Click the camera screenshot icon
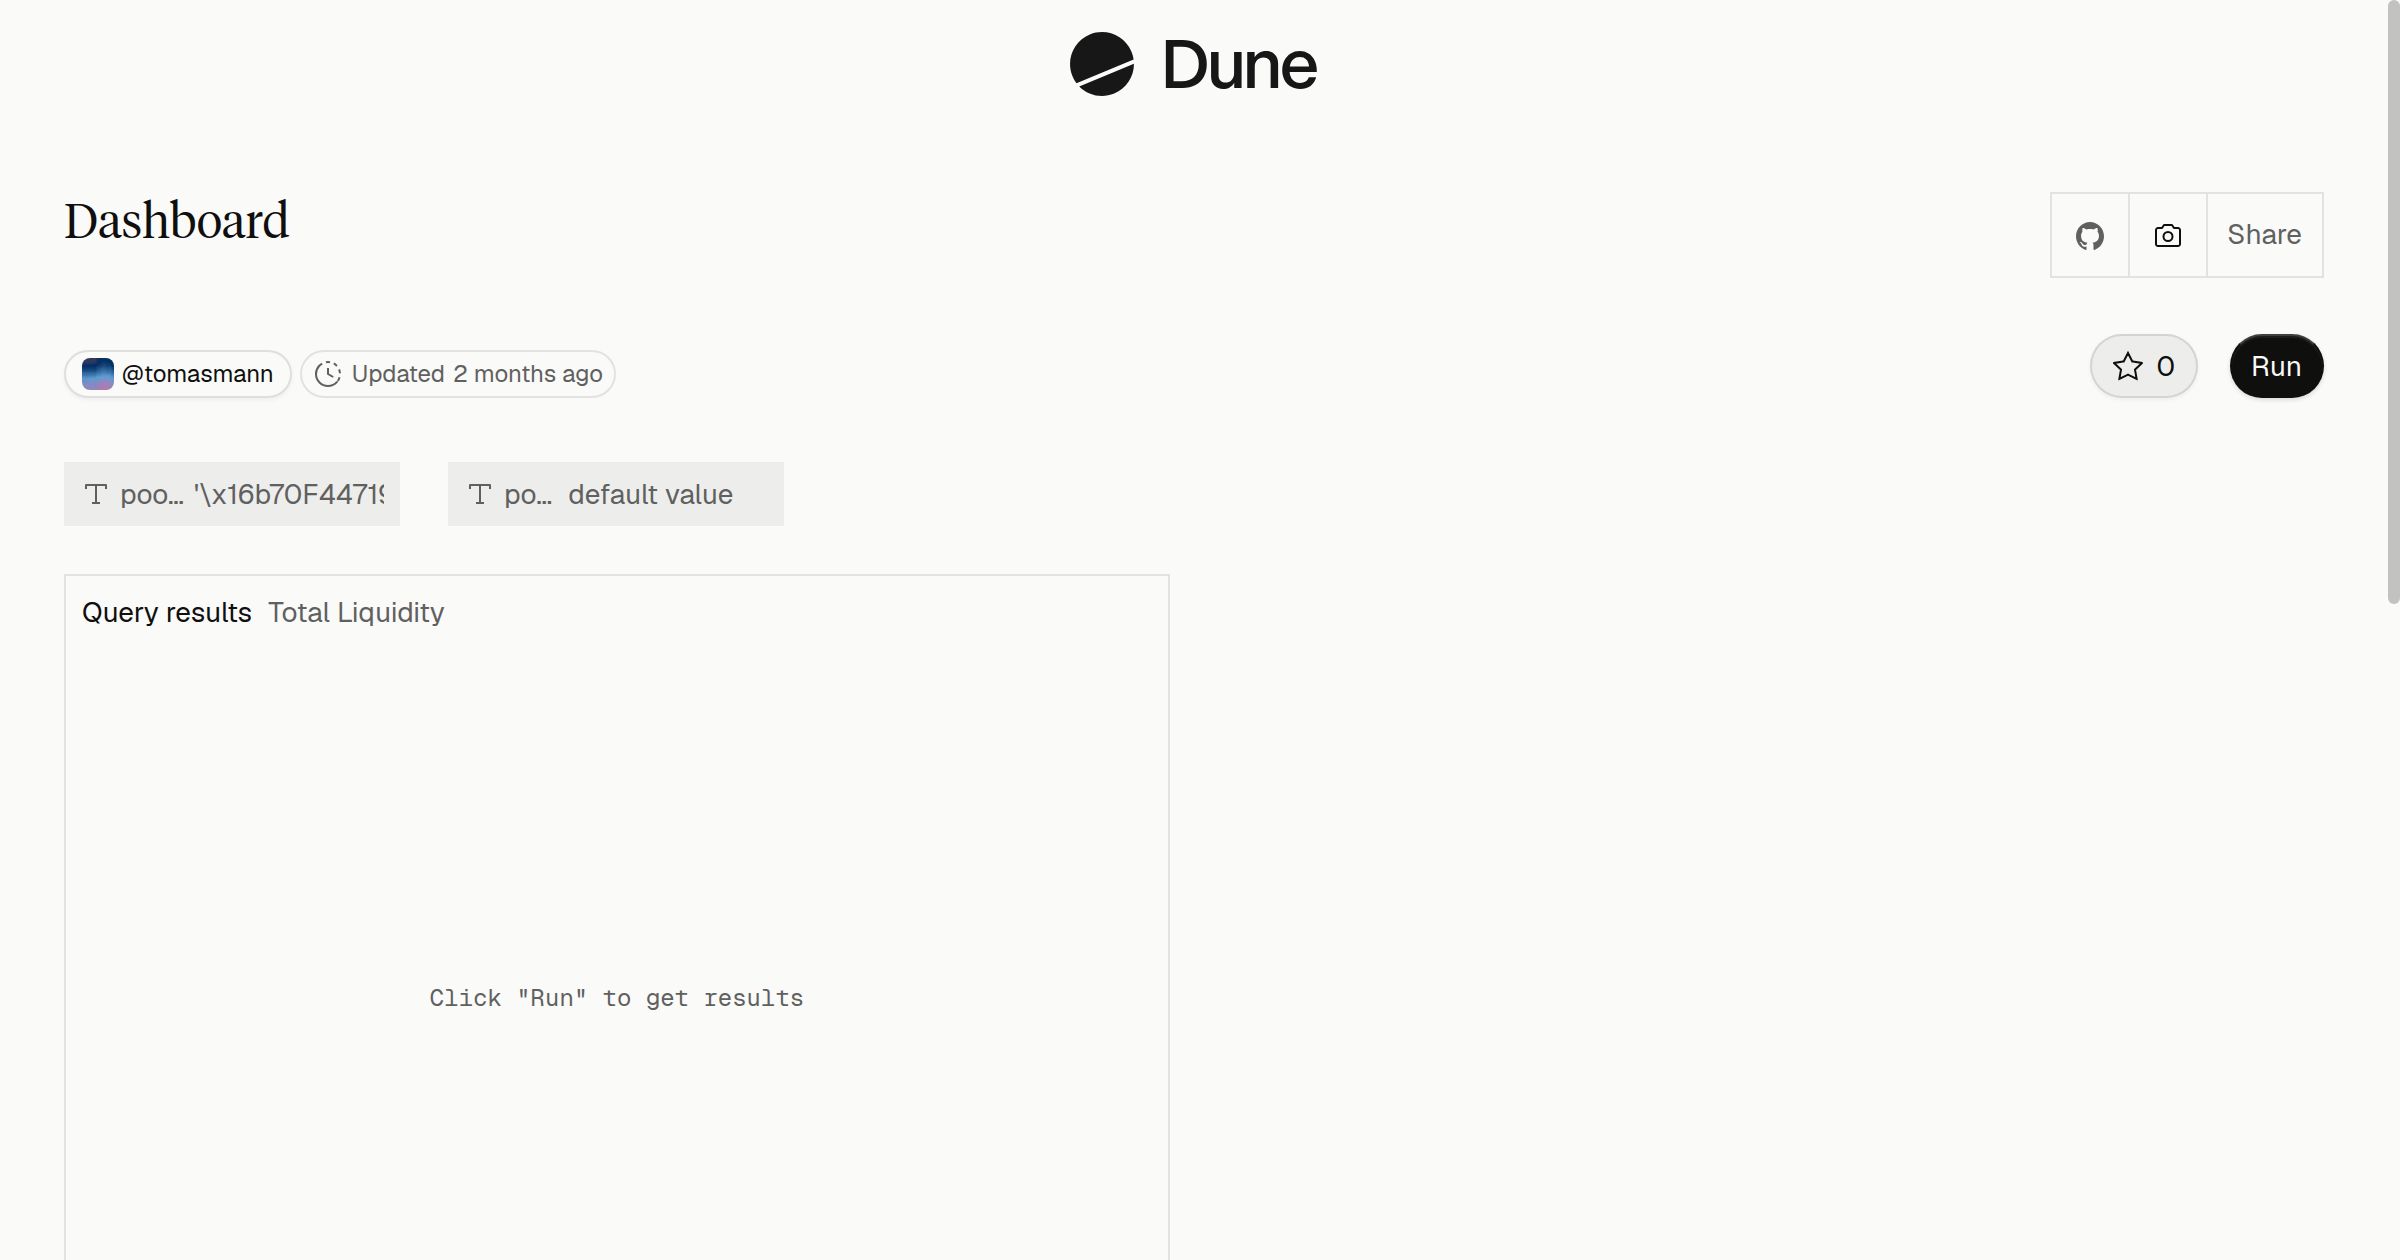 [x=2168, y=235]
